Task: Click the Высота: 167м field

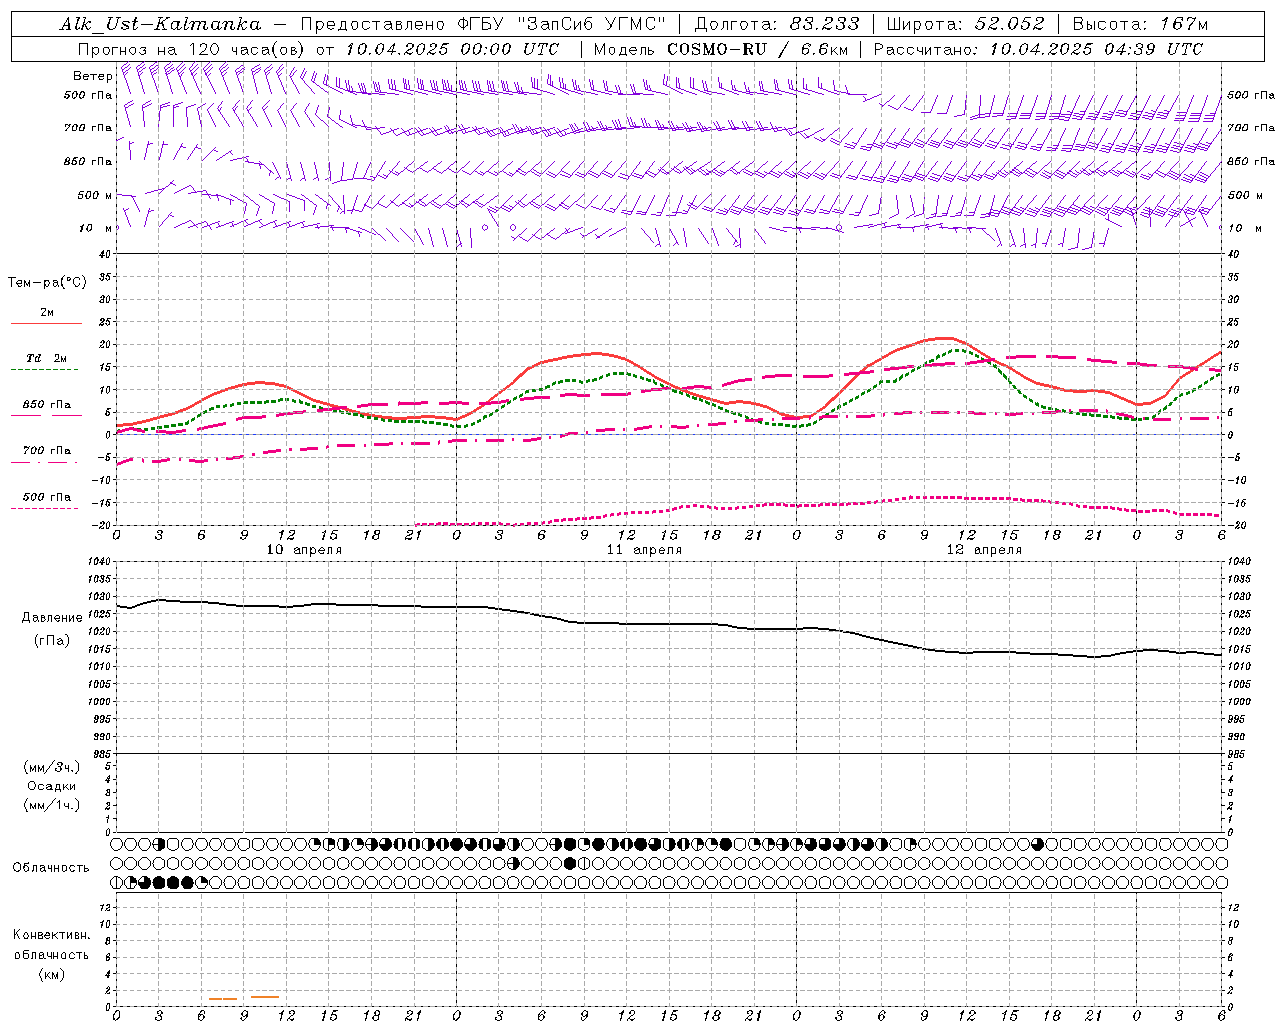Action: click(1140, 24)
